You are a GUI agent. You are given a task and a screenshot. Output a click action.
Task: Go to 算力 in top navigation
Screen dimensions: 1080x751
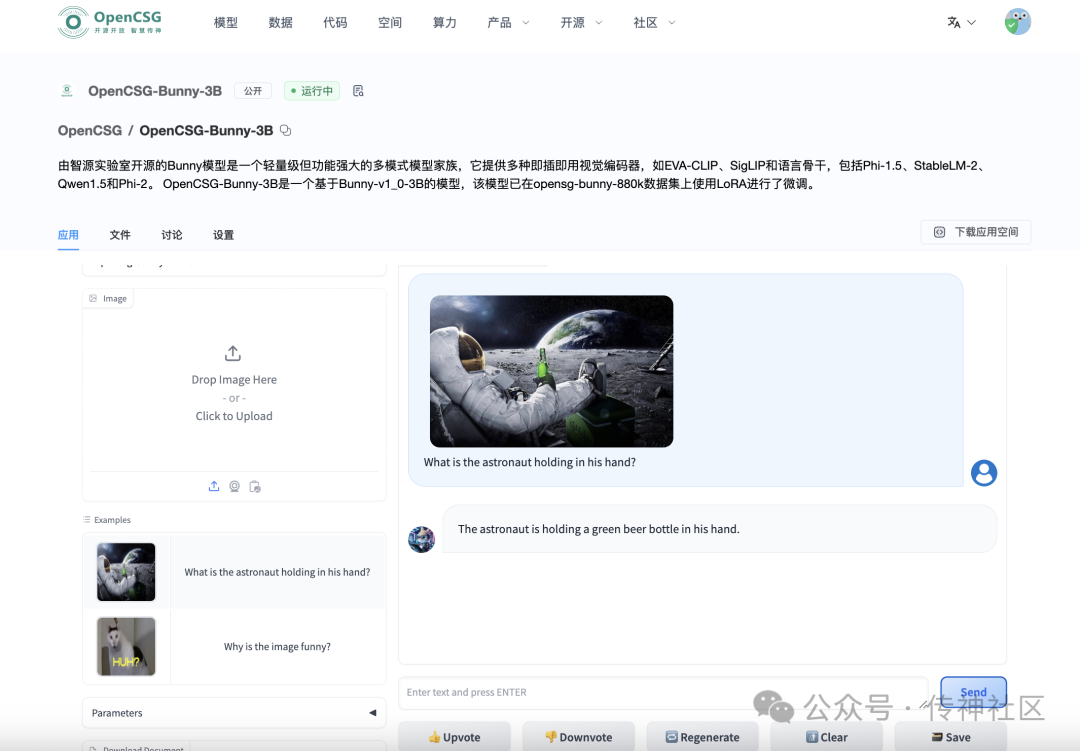444,23
